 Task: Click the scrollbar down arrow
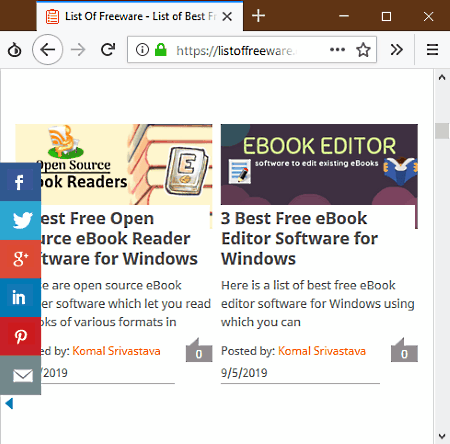coord(442,436)
